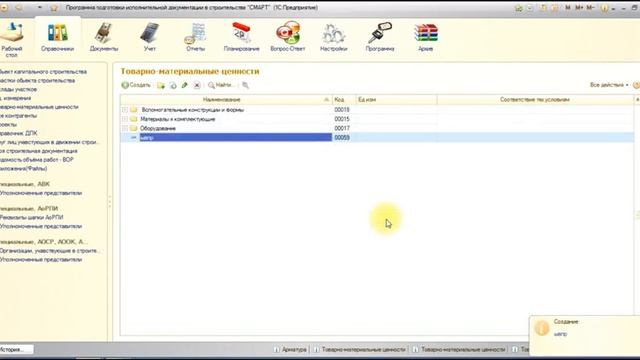The width and height of the screenshot is (640, 360).
Task: Open Справочник ДПК link
Action: pyautogui.click(x=19, y=133)
